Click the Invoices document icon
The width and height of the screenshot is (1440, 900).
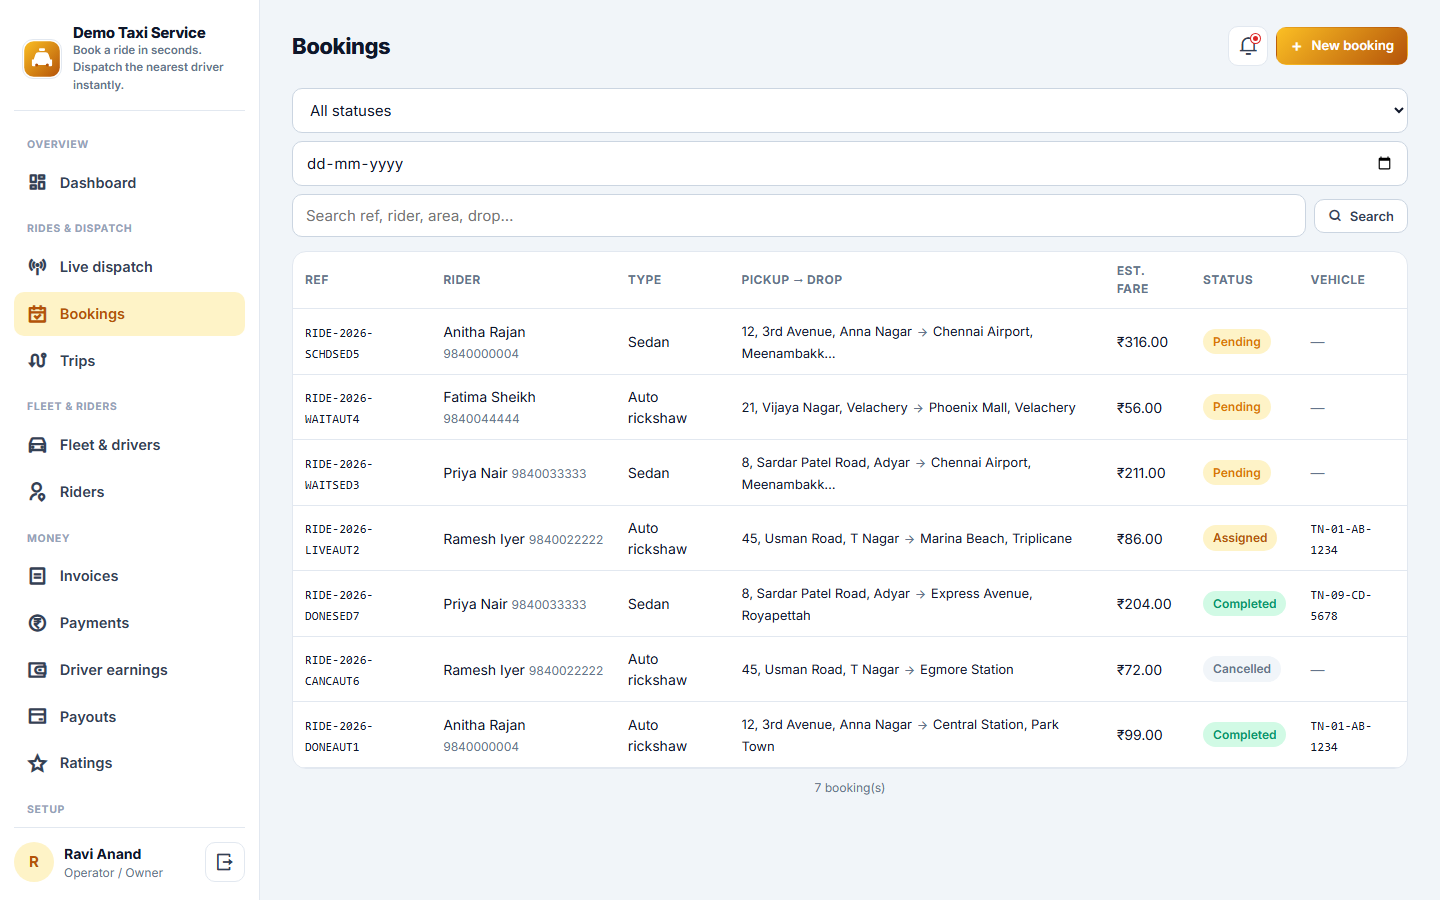click(x=38, y=575)
